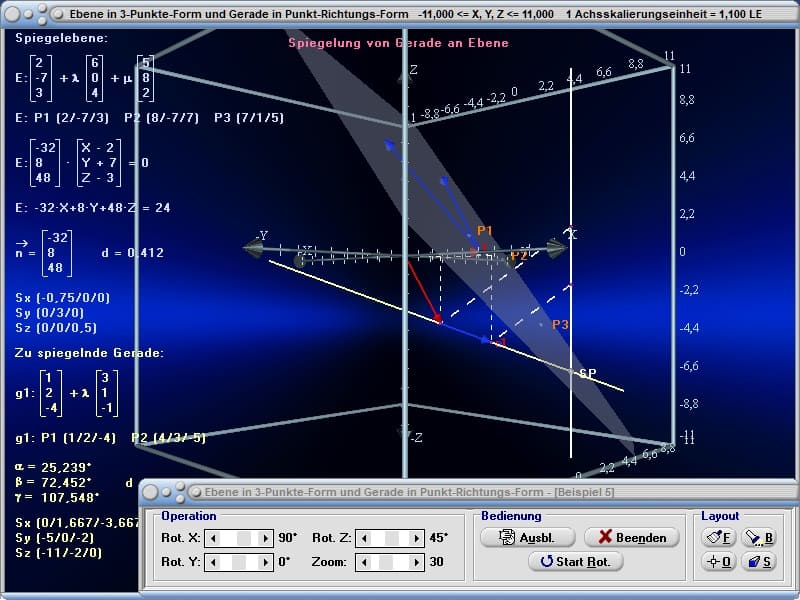Screen dimensions: 800x600
Task: Click the Beispiel 5 window title bar text
Action: click(409, 492)
